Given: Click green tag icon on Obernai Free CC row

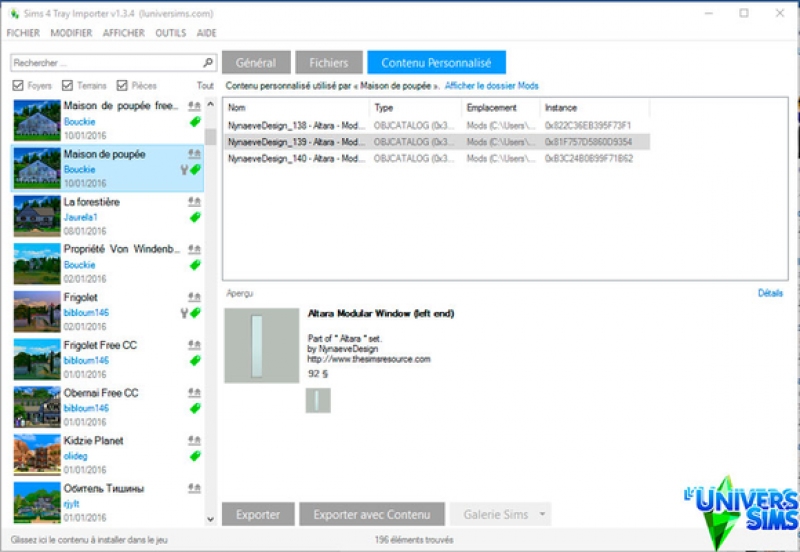Looking at the screenshot, I should pos(195,408).
